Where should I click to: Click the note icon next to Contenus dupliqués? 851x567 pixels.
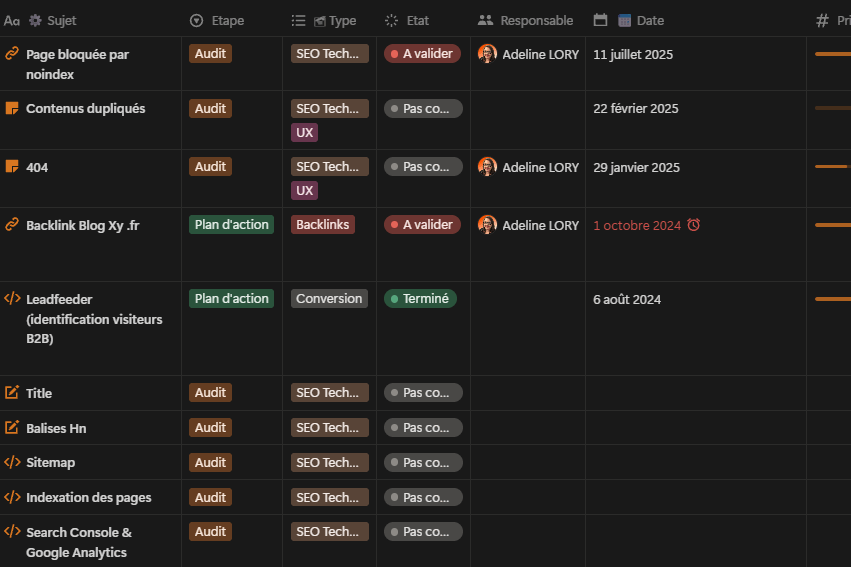point(12,108)
